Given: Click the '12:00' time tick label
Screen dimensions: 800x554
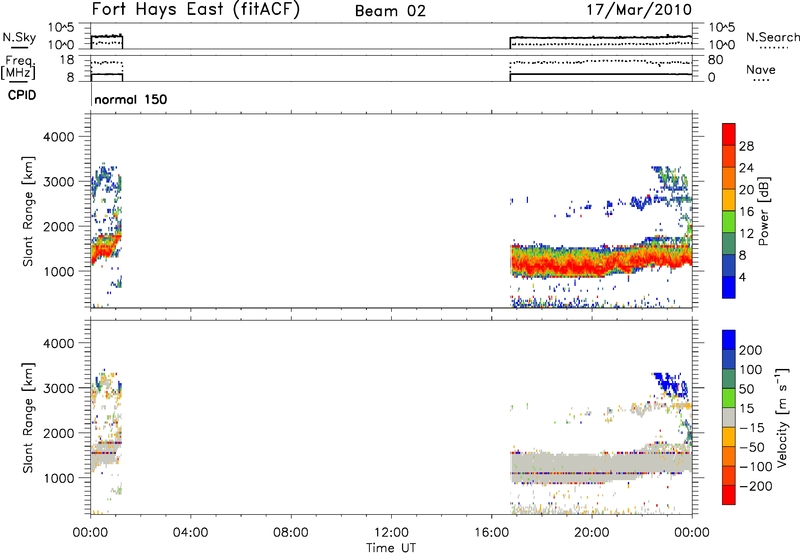Looking at the screenshot, I should click(x=391, y=533).
